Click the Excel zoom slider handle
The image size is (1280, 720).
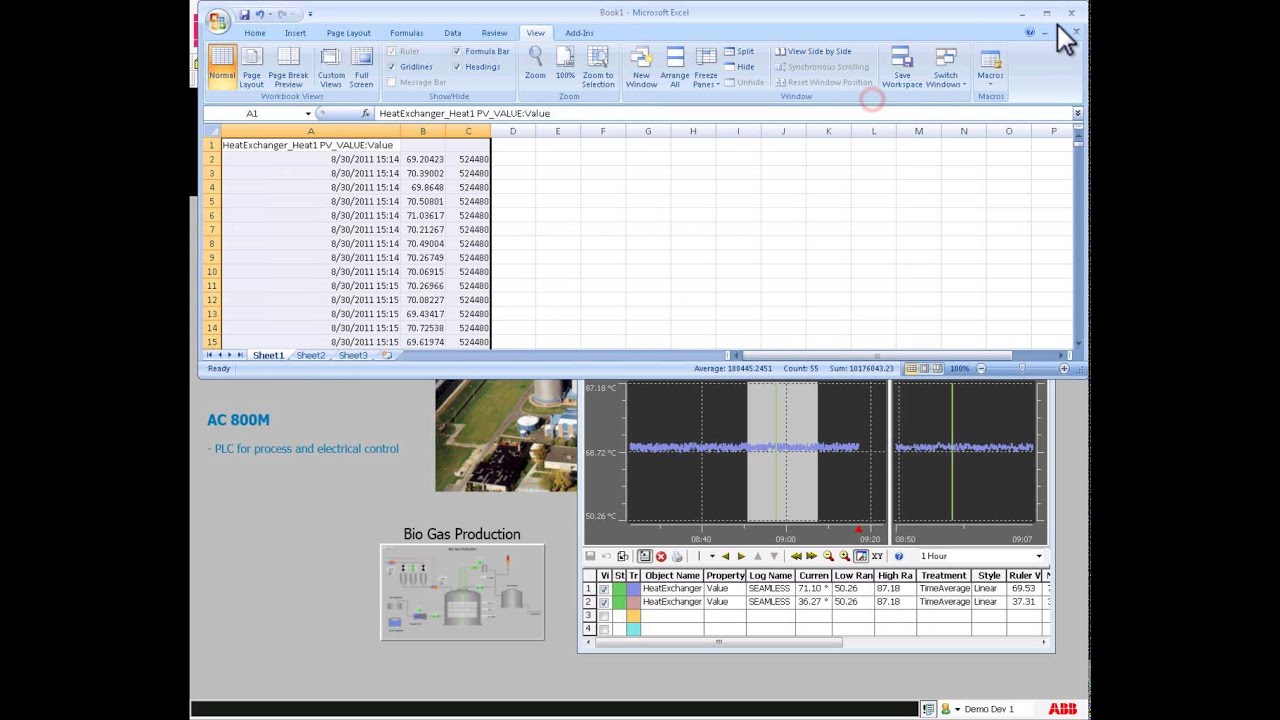coord(1022,369)
